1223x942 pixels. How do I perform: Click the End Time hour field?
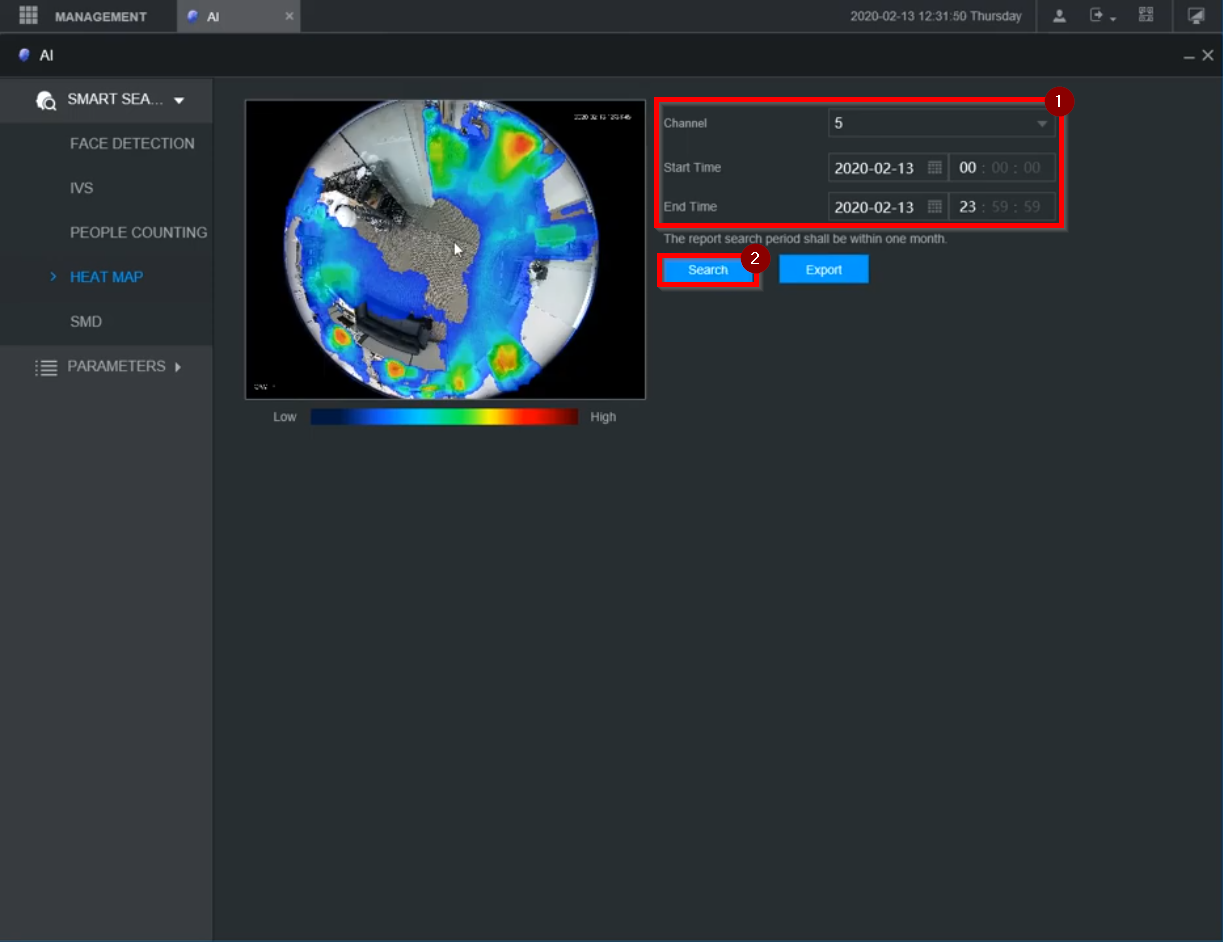pos(967,207)
